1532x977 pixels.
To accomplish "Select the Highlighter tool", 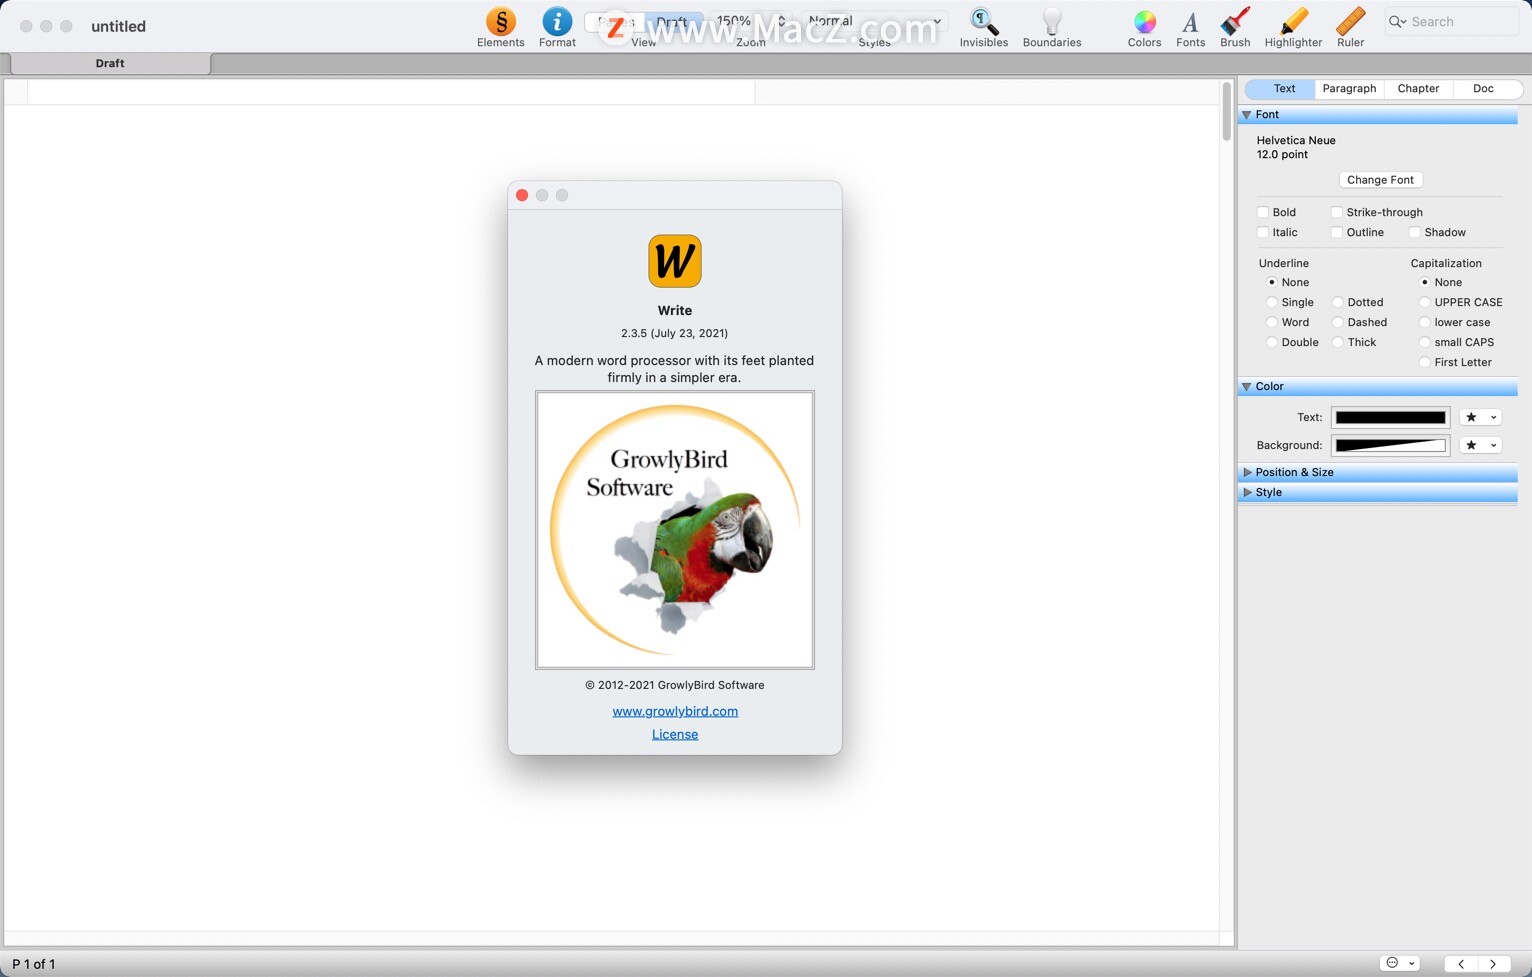I will (1293, 22).
